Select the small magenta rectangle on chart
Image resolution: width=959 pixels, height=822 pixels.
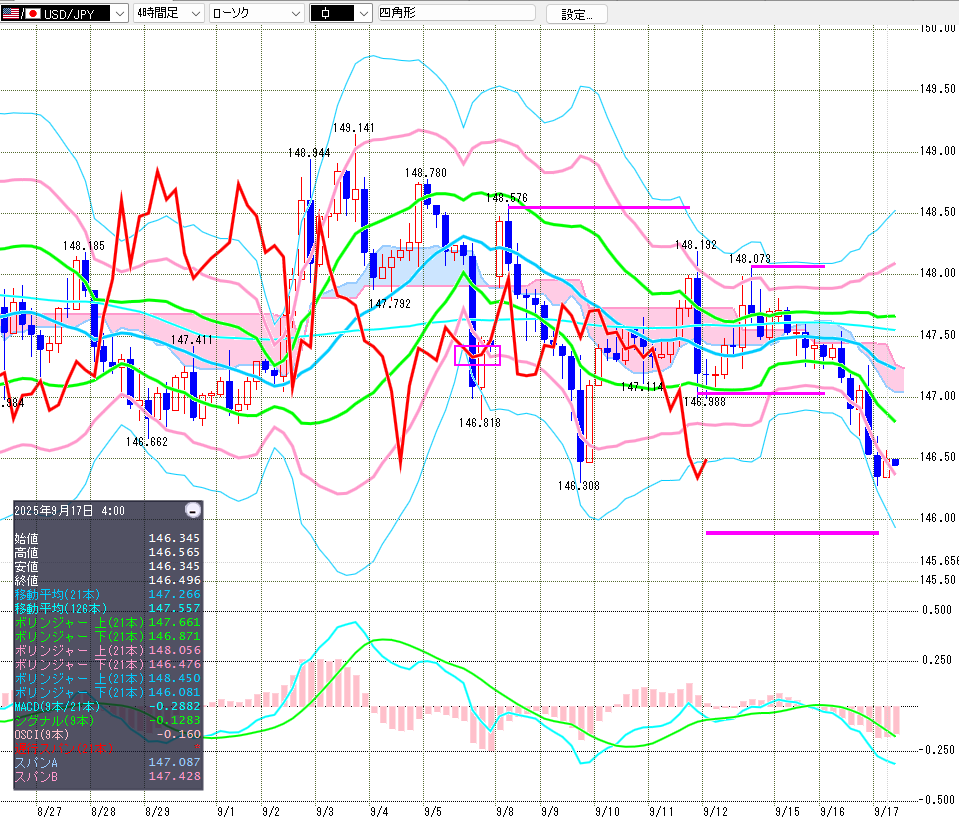477,355
